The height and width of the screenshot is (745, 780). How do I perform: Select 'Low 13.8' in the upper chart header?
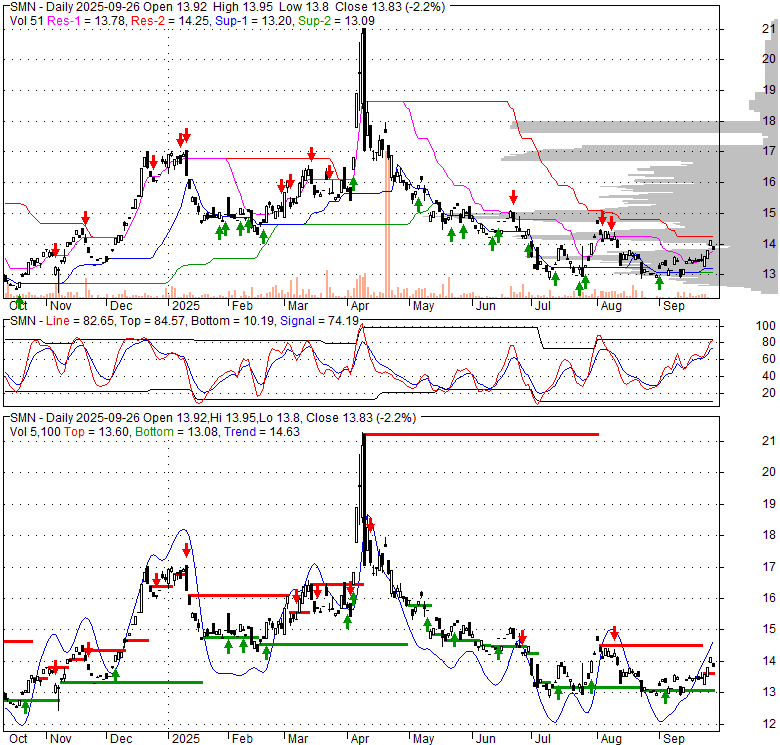305,7
